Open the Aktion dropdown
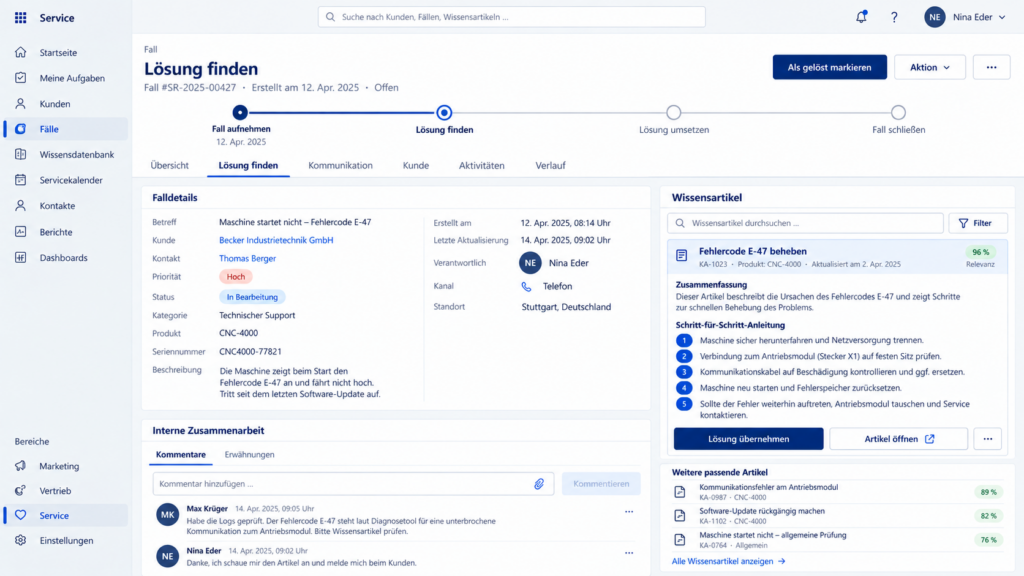This screenshot has width=1024, height=576. coord(929,67)
